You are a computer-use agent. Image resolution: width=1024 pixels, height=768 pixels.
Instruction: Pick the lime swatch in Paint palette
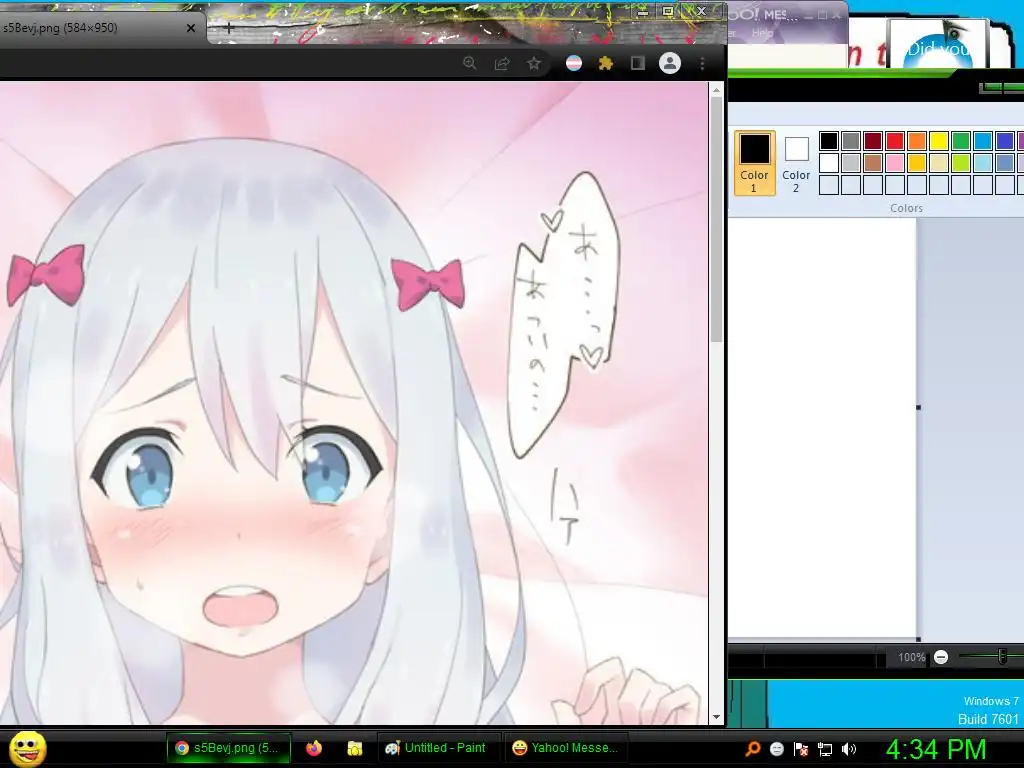click(x=961, y=163)
